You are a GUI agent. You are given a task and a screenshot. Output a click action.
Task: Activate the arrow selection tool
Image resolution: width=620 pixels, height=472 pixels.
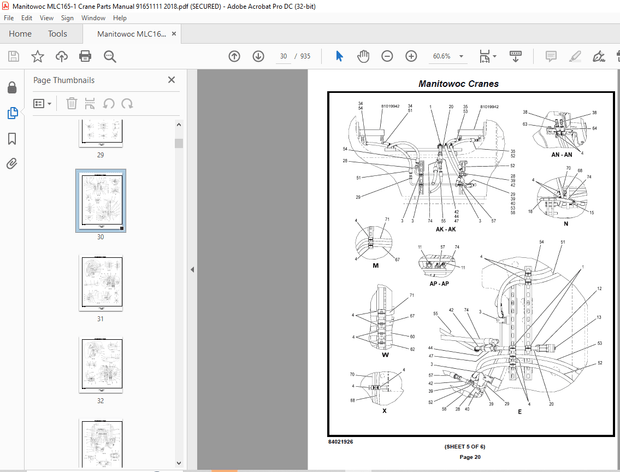point(340,57)
